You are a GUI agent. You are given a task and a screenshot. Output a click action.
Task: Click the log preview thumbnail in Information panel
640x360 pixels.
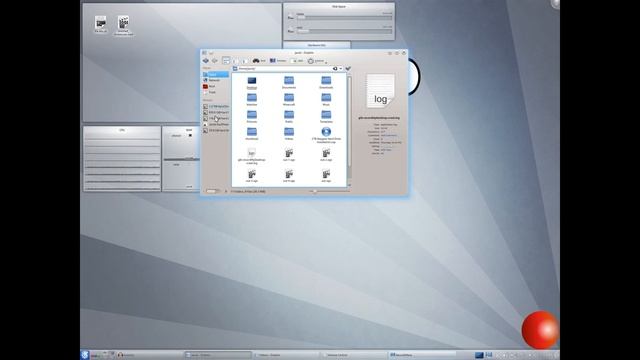(x=380, y=91)
